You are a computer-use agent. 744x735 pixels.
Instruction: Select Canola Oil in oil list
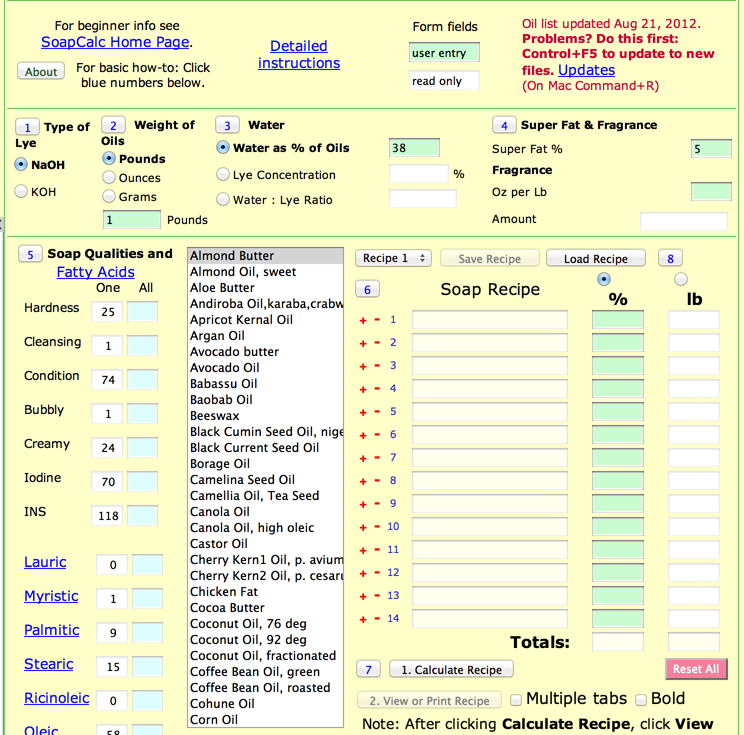[x=265, y=512]
